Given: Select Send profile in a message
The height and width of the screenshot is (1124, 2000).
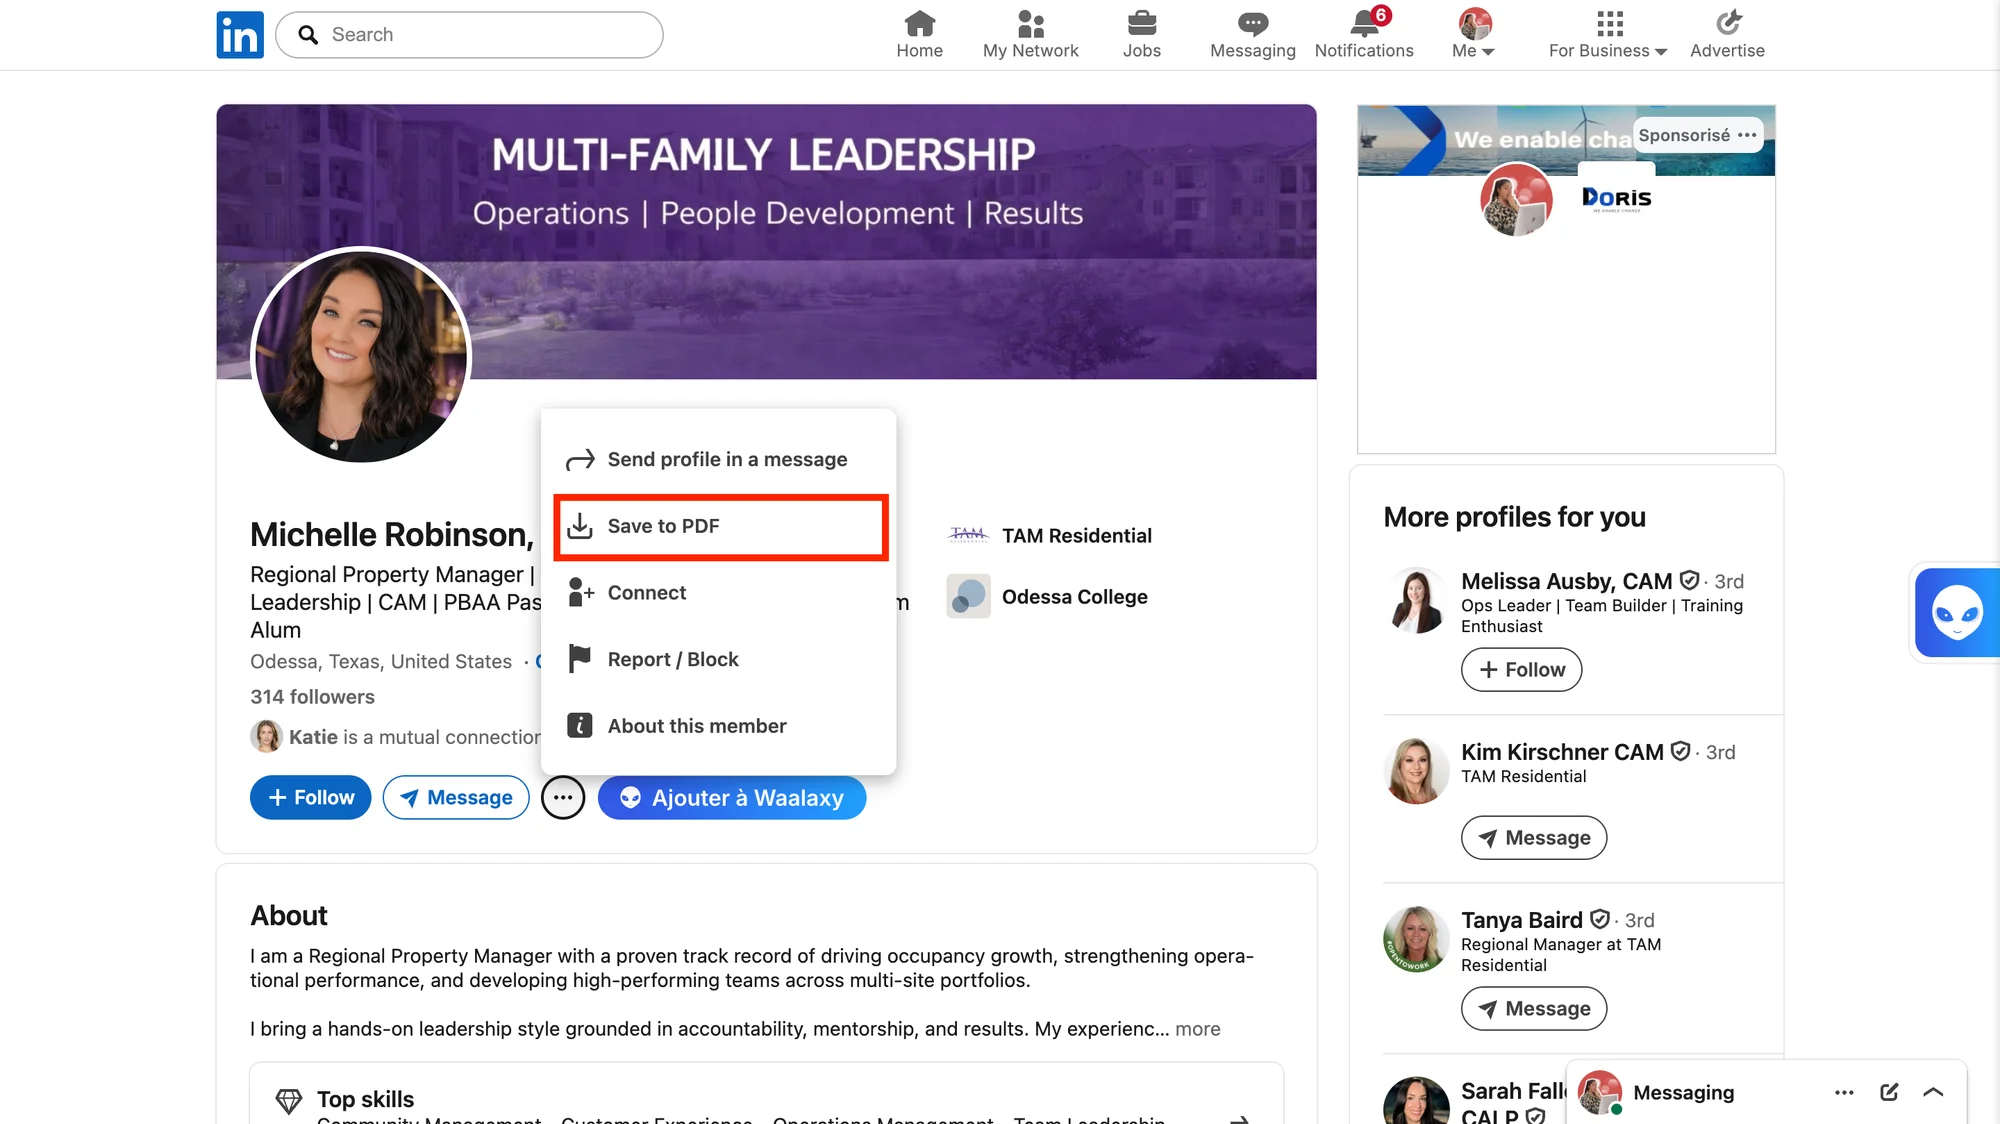Looking at the screenshot, I should click(719, 459).
